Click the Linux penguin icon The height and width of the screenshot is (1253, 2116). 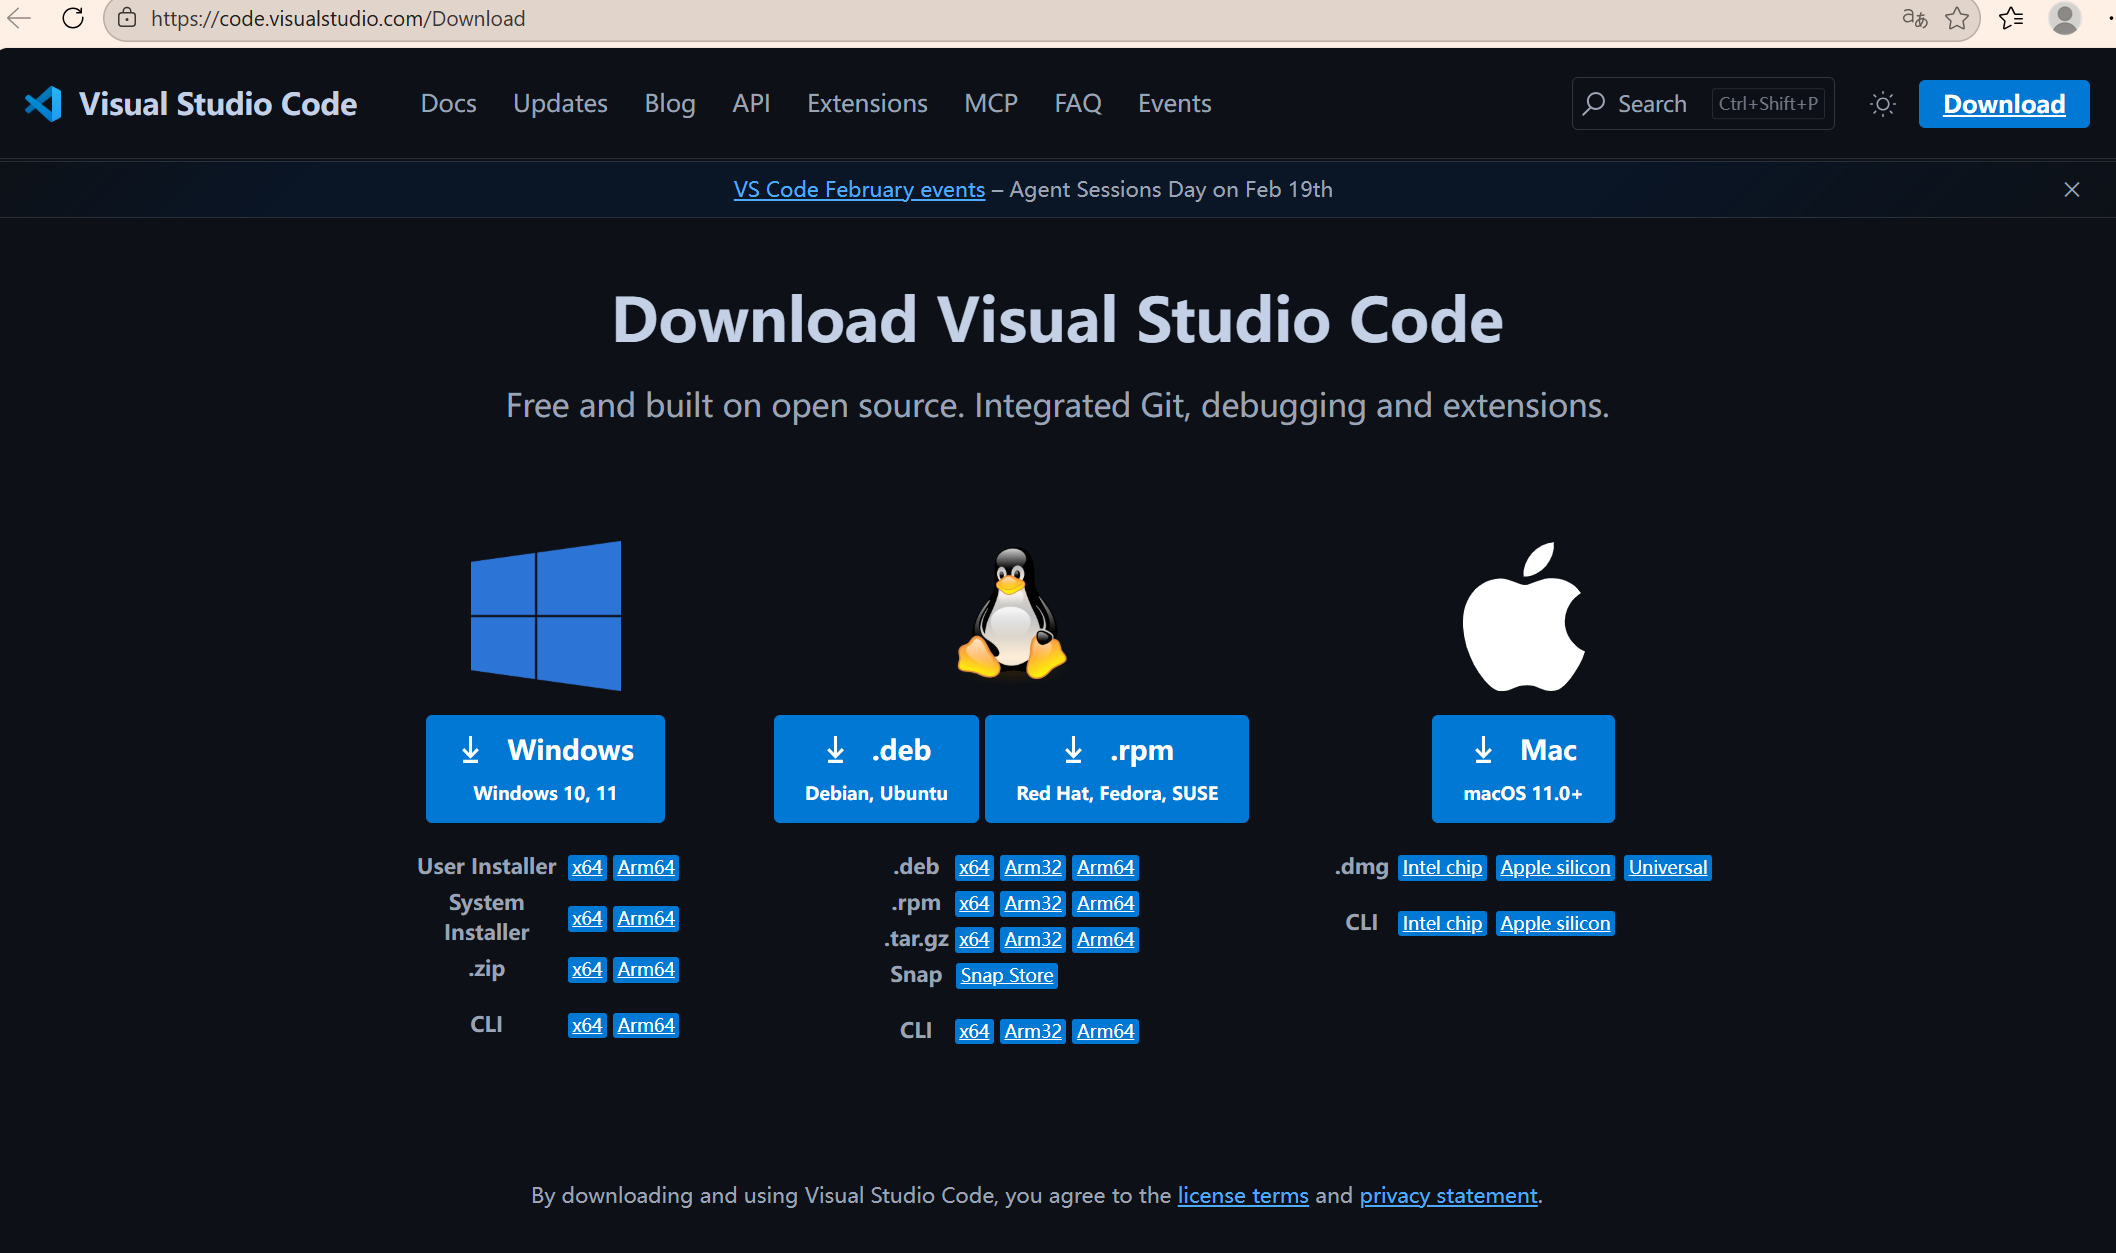tap(1011, 612)
